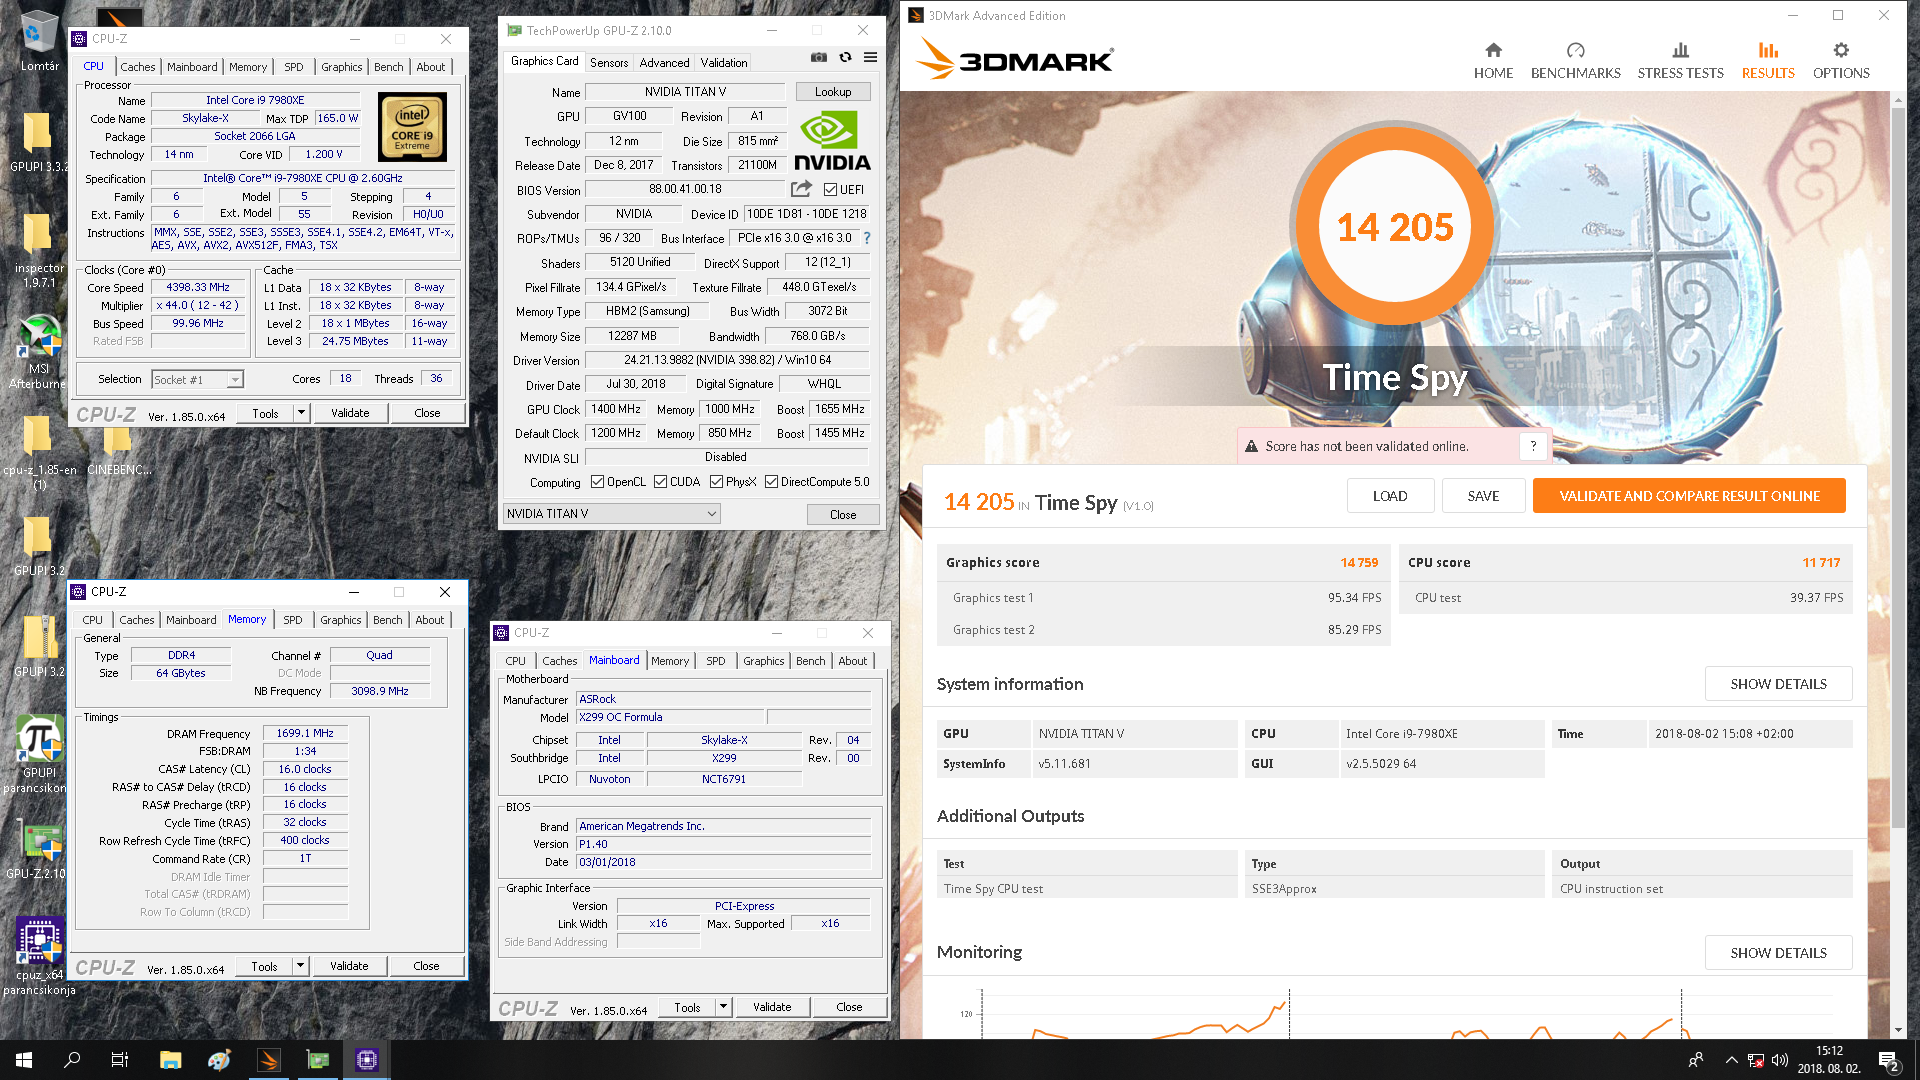Toggle PhysX checkbox
The width and height of the screenshot is (1920, 1080).
[716, 482]
